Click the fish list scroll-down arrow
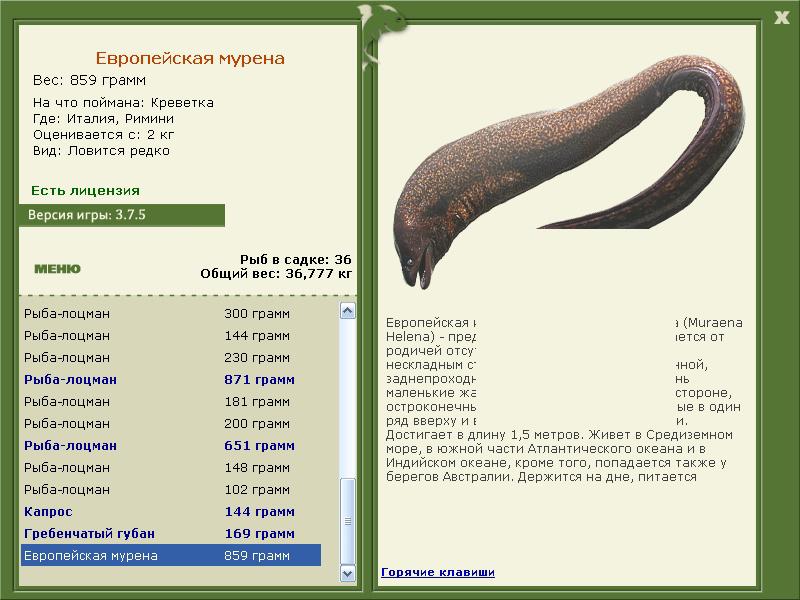This screenshot has width=800, height=600. (347, 573)
